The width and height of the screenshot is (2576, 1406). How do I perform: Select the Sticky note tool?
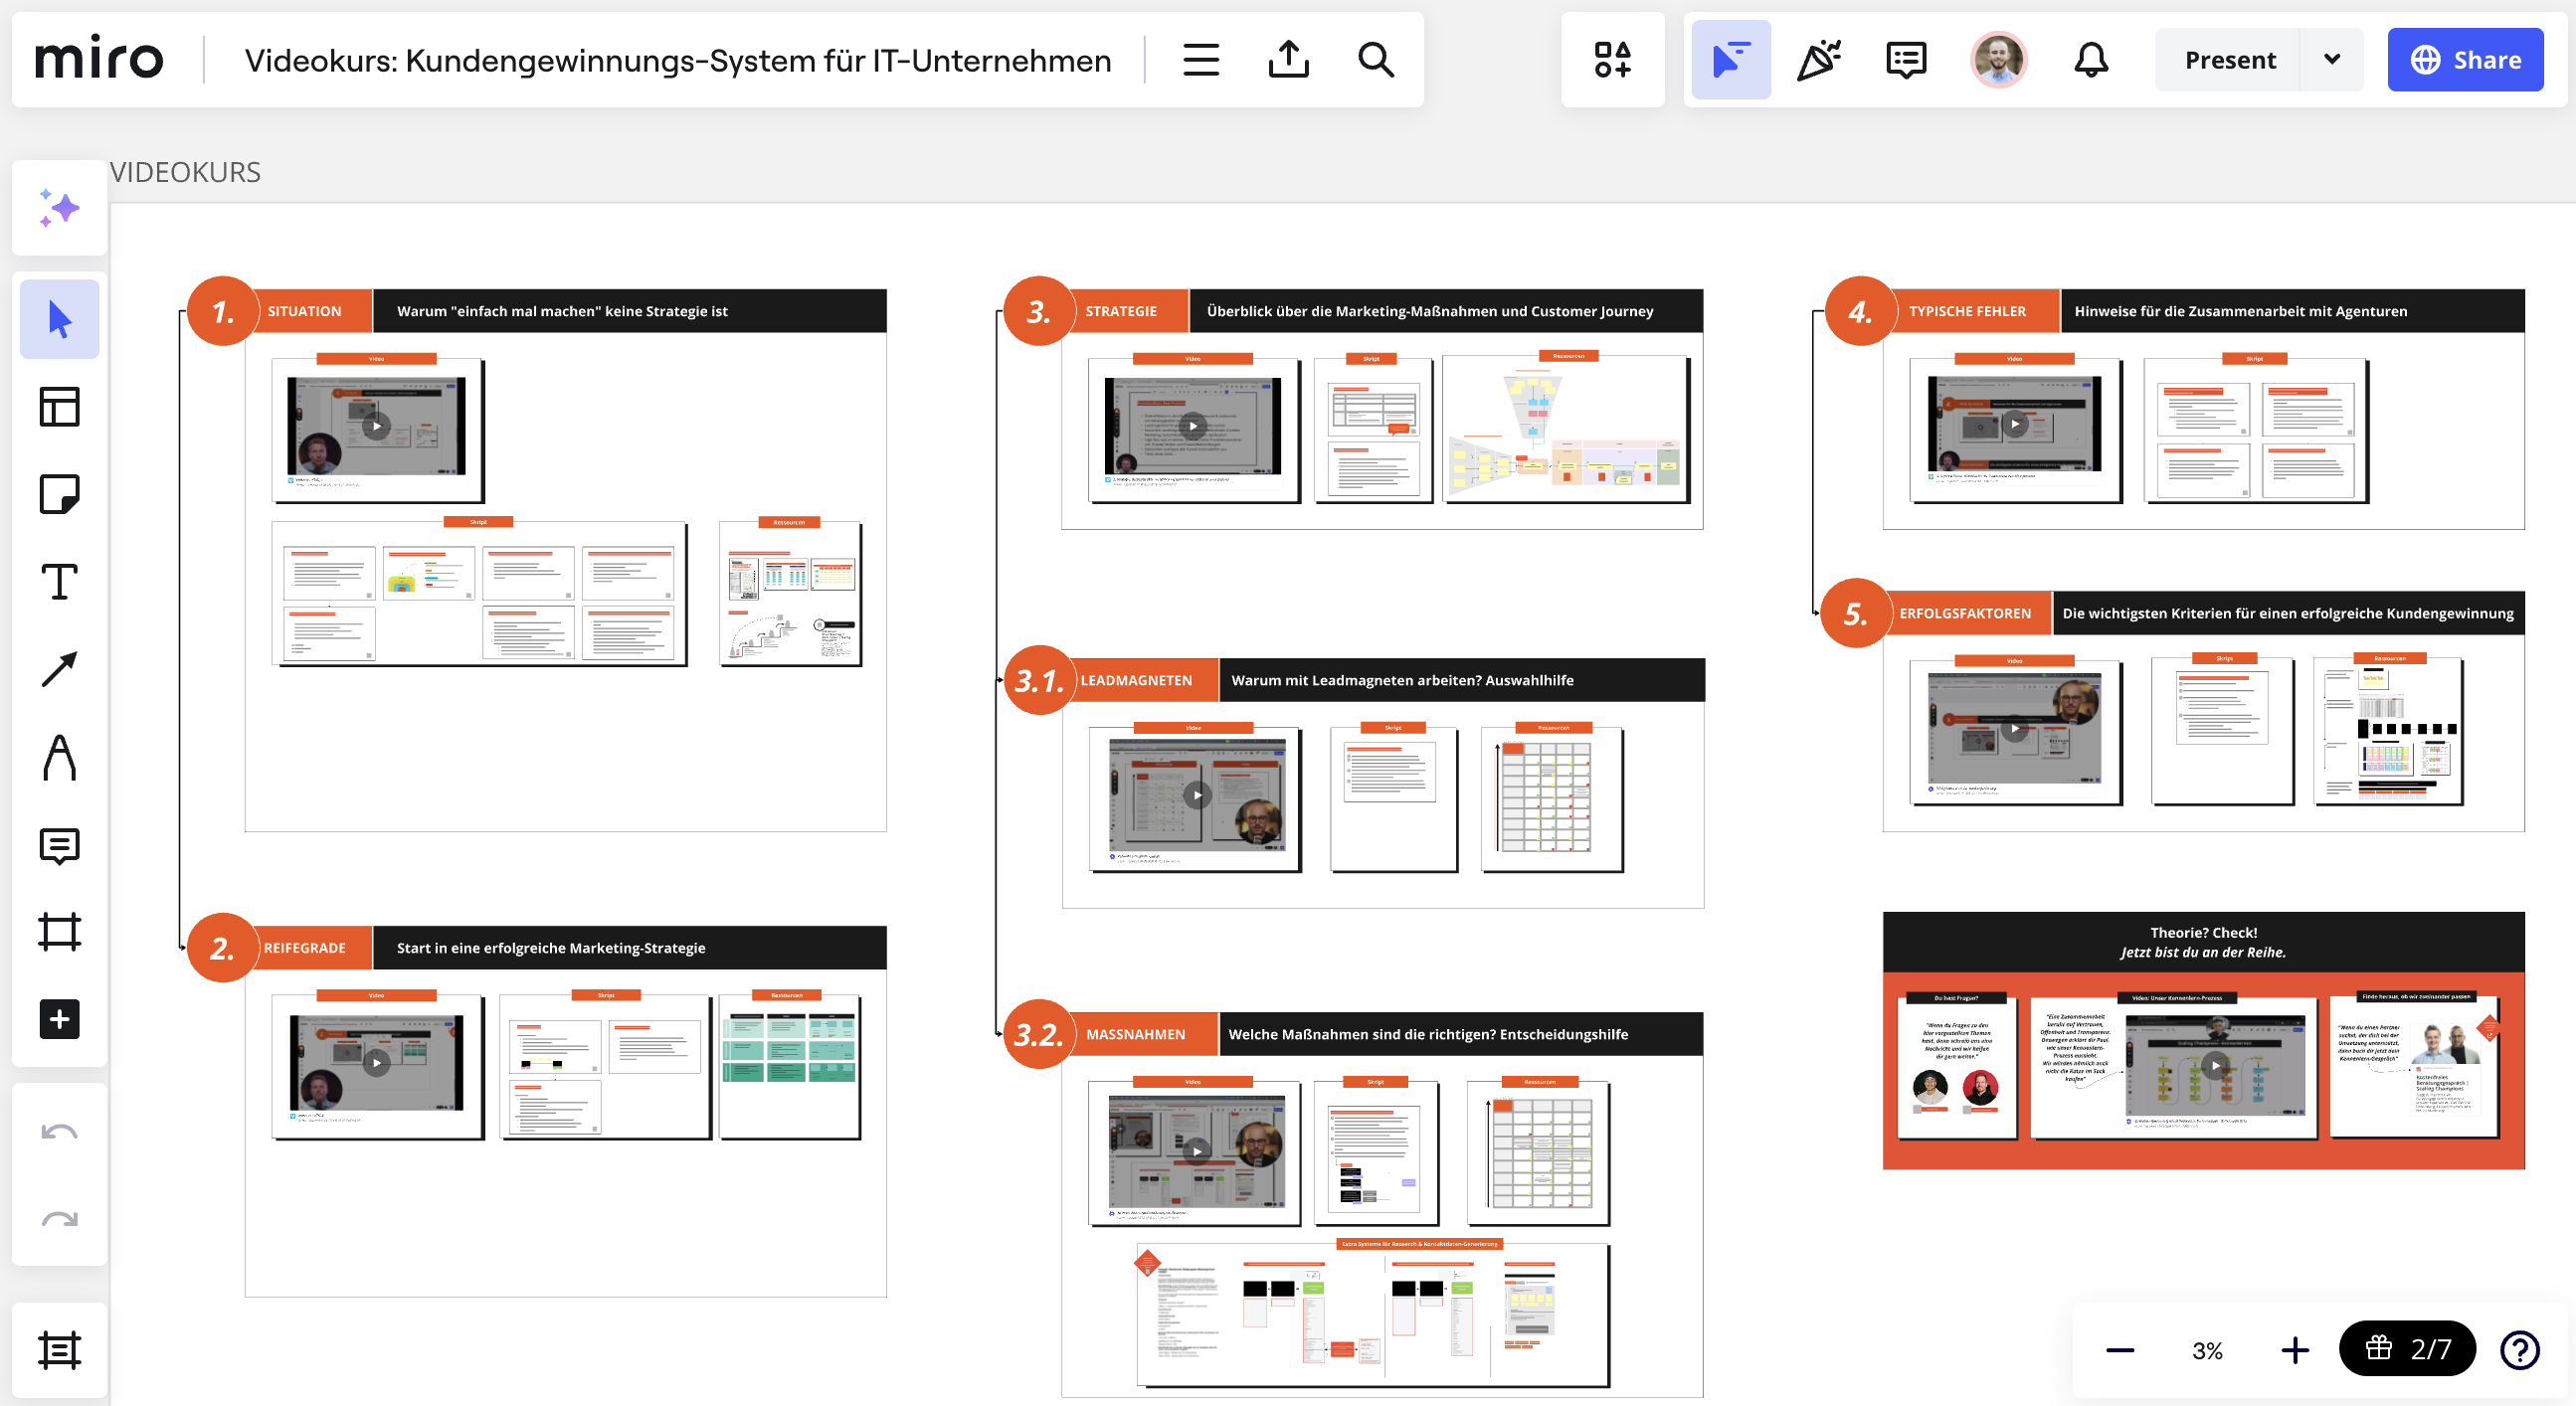tap(59, 494)
